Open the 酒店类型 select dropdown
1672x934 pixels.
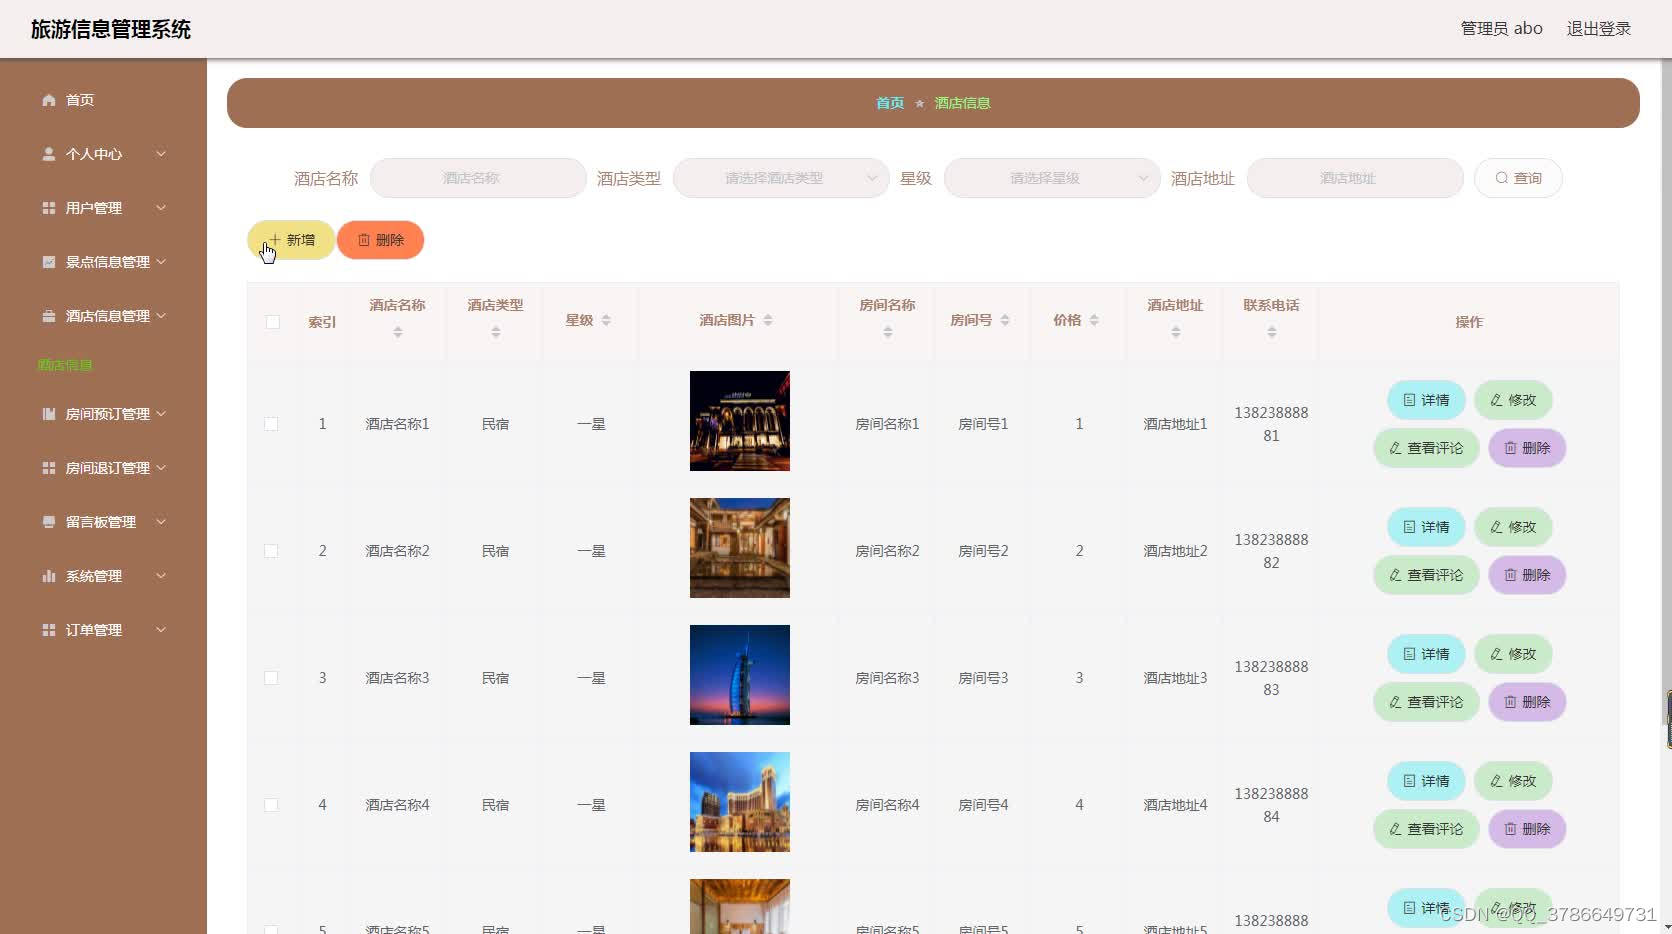click(x=781, y=178)
